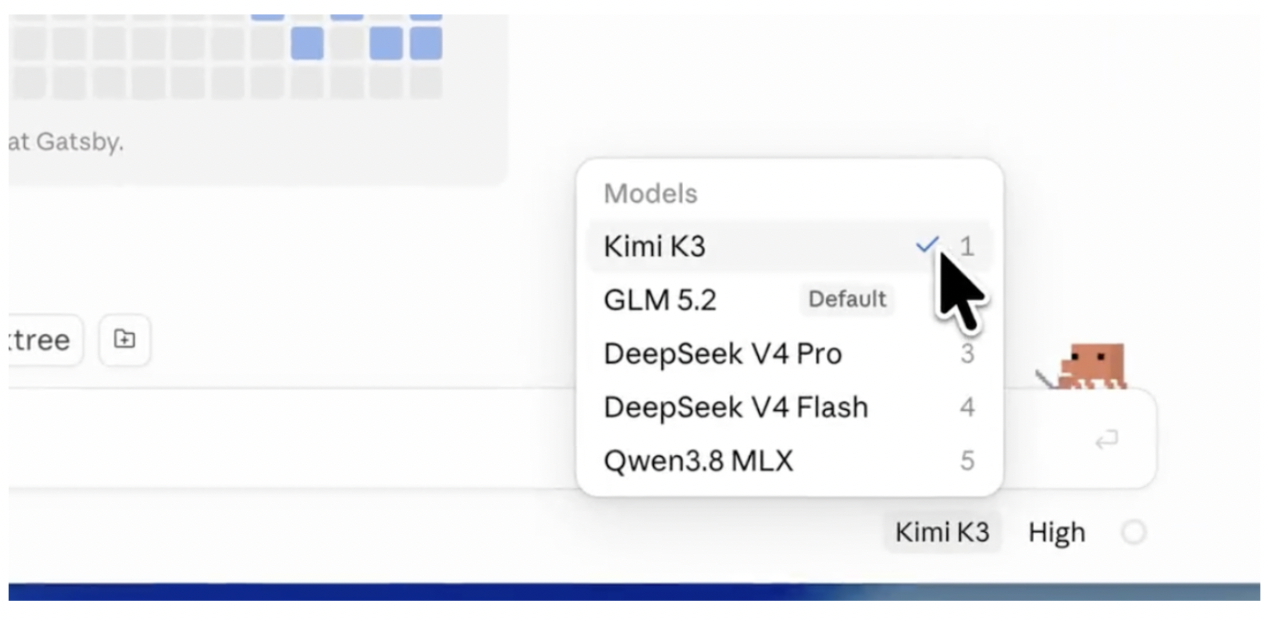Choose GLM 5.2 from Models list
This screenshot has width=1268, height=620.
789,300
